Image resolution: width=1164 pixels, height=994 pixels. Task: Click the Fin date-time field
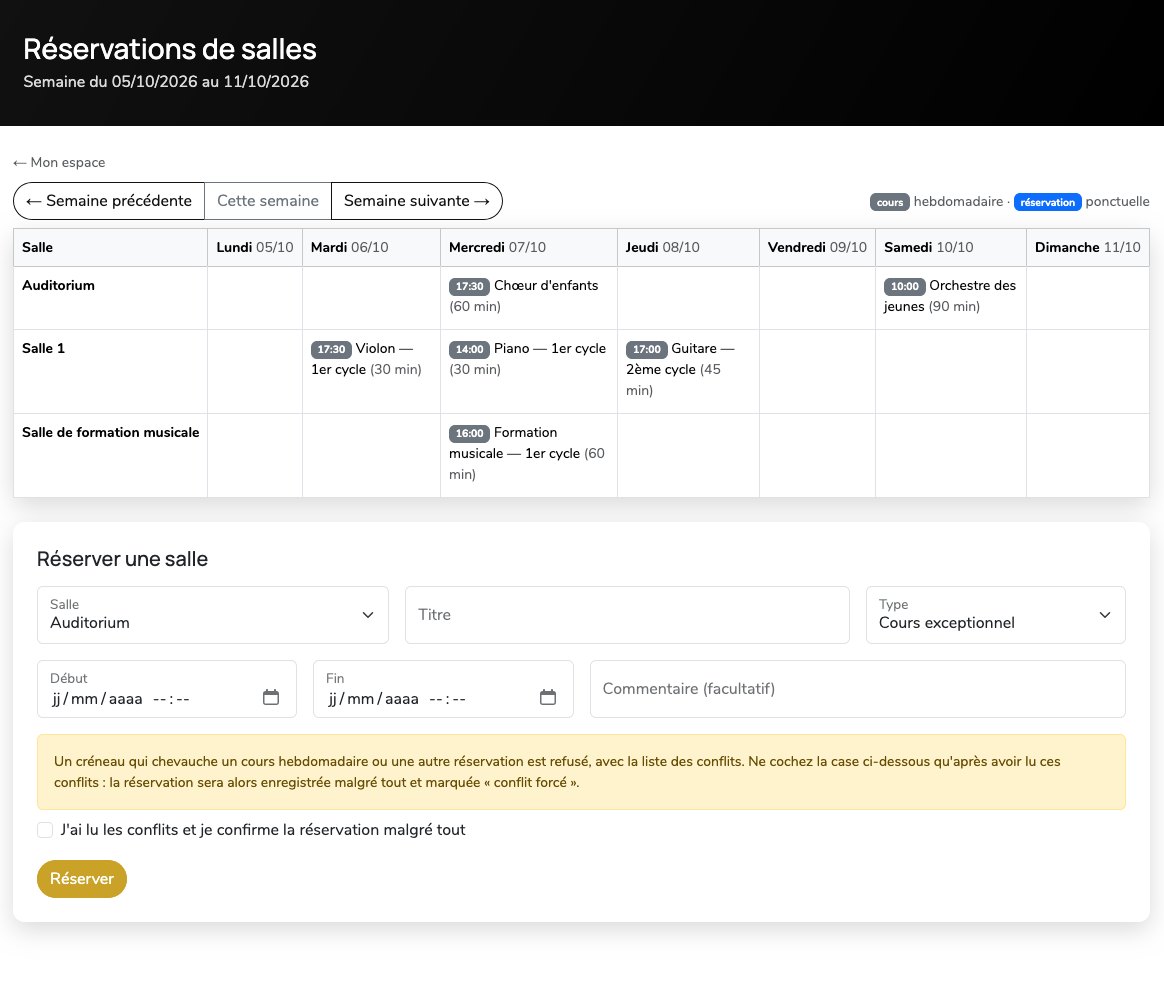(x=443, y=689)
